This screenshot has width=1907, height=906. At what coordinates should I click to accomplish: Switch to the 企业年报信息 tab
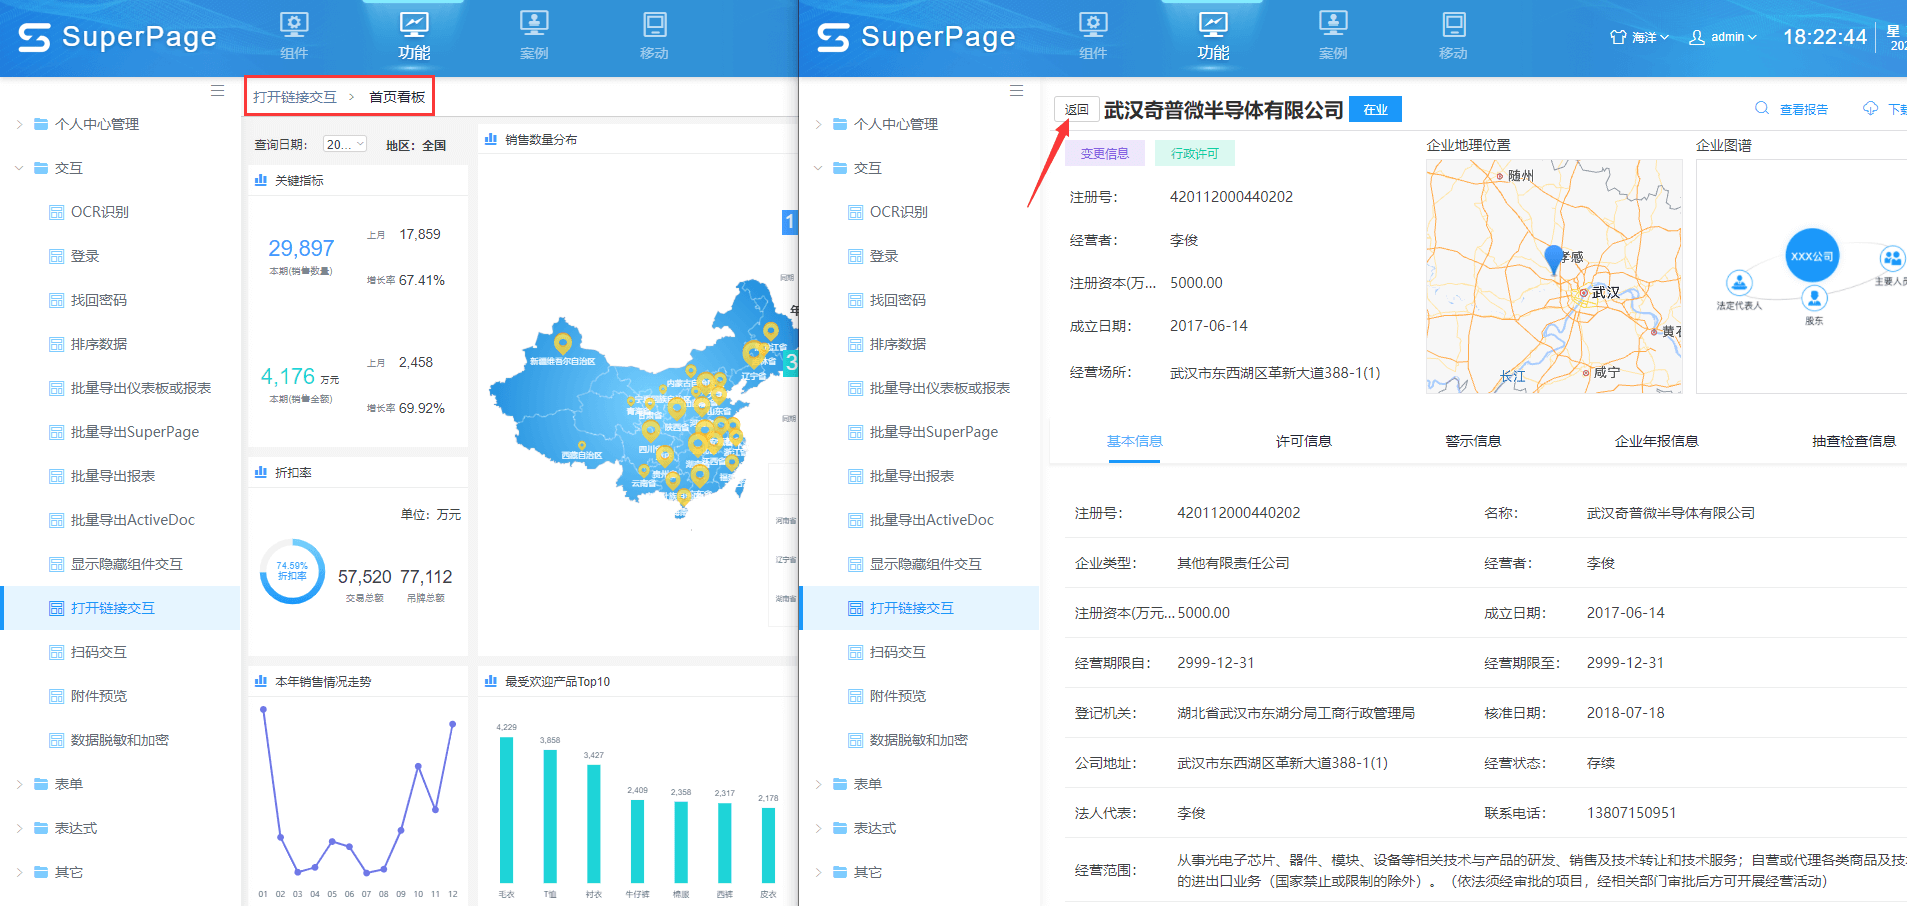point(1656,441)
